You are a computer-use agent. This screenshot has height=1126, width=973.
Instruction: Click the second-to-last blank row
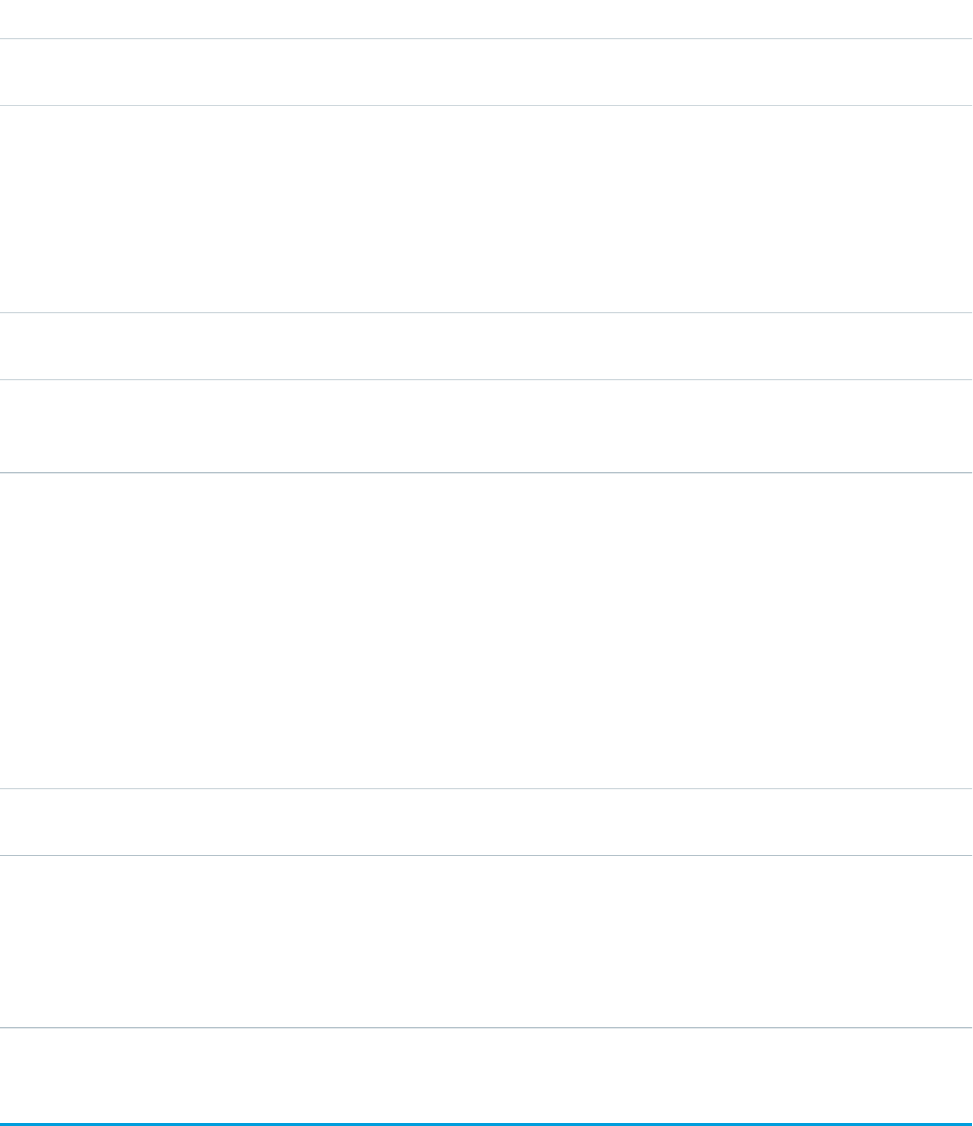486,941
